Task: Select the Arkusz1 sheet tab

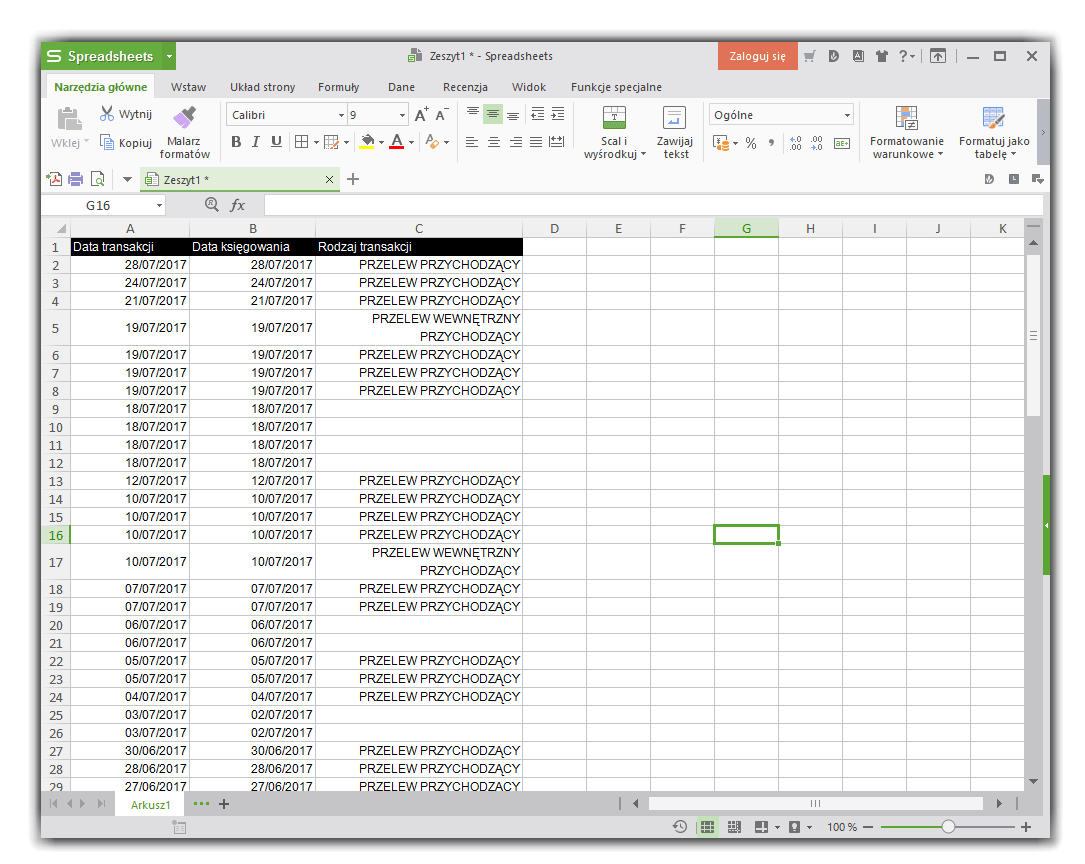Action: (x=150, y=805)
